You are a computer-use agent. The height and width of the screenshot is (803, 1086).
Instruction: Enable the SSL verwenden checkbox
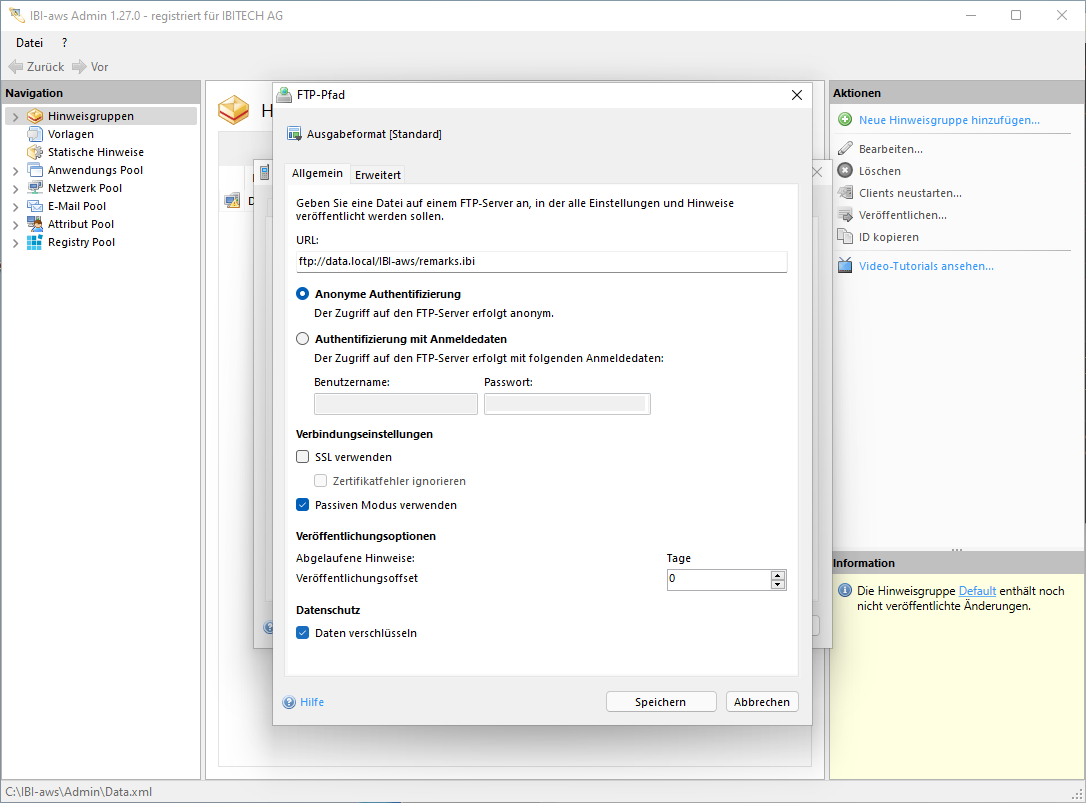[x=303, y=457]
